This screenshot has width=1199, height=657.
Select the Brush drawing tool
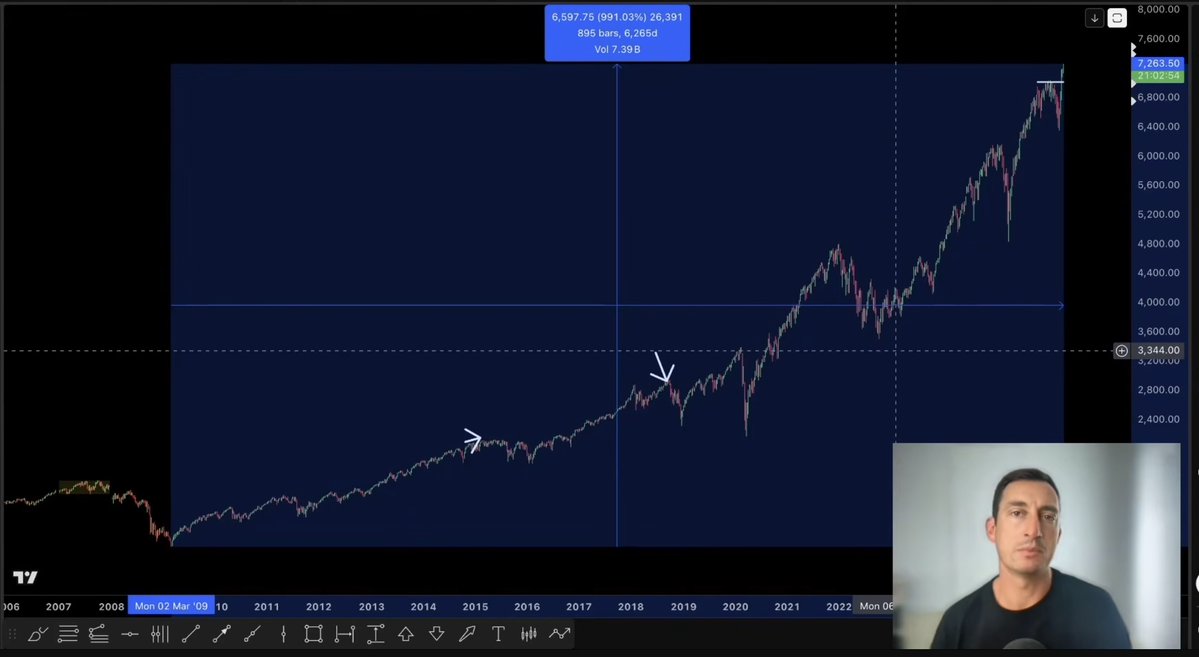[37, 634]
